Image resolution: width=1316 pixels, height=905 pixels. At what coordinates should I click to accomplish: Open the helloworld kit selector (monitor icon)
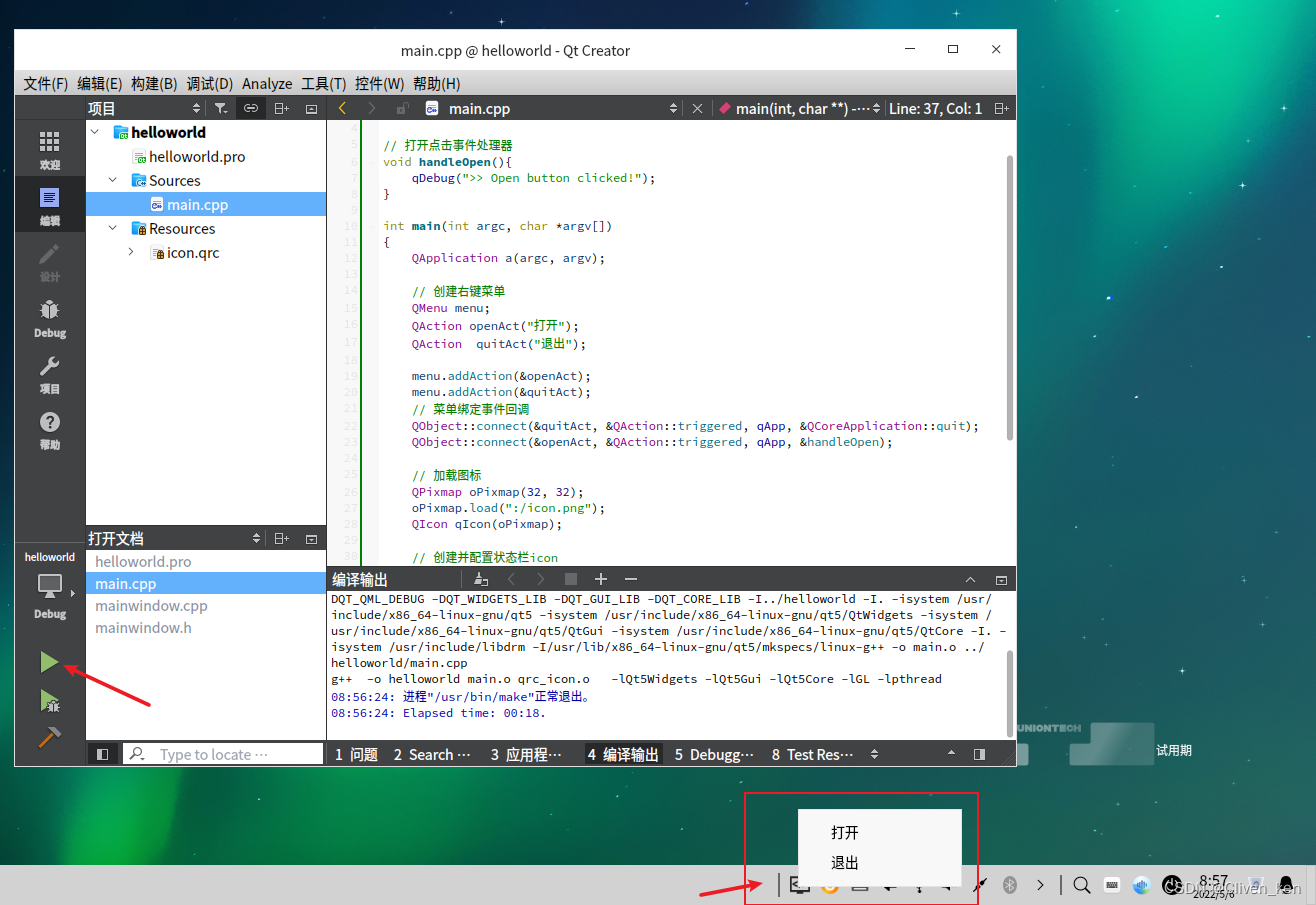coord(50,589)
